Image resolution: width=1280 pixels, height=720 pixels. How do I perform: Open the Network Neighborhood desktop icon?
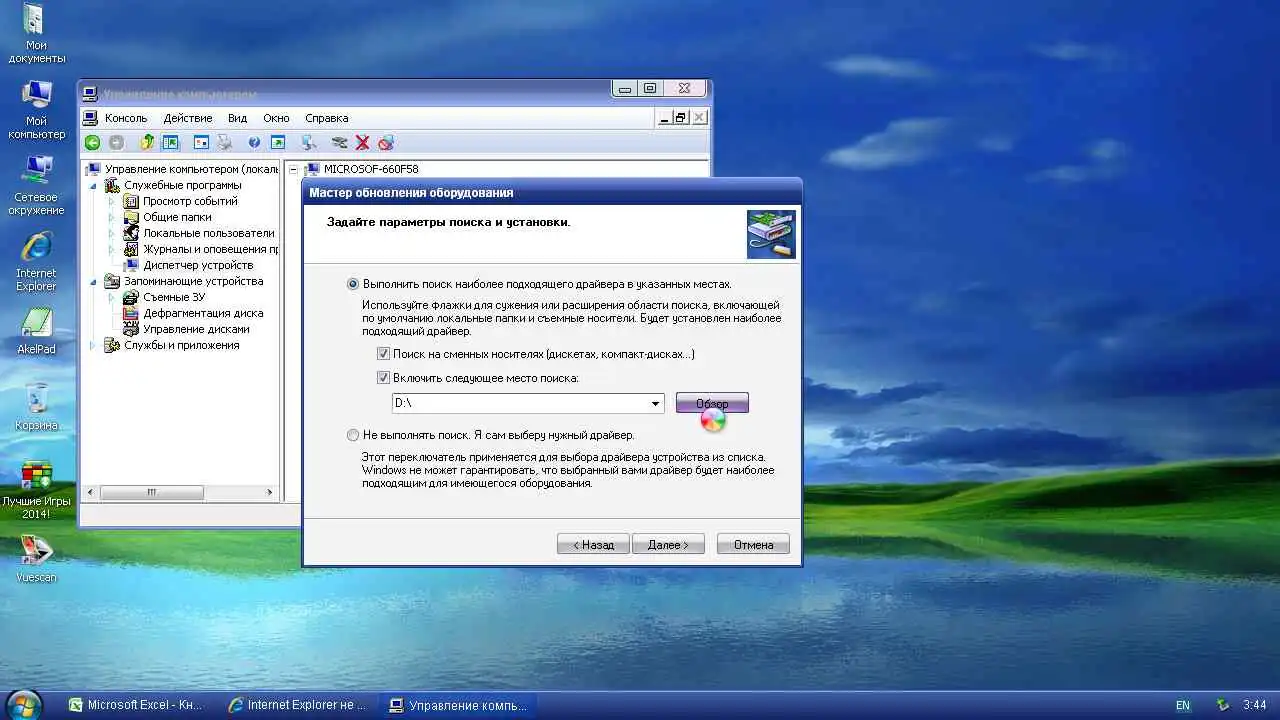coord(37,186)
